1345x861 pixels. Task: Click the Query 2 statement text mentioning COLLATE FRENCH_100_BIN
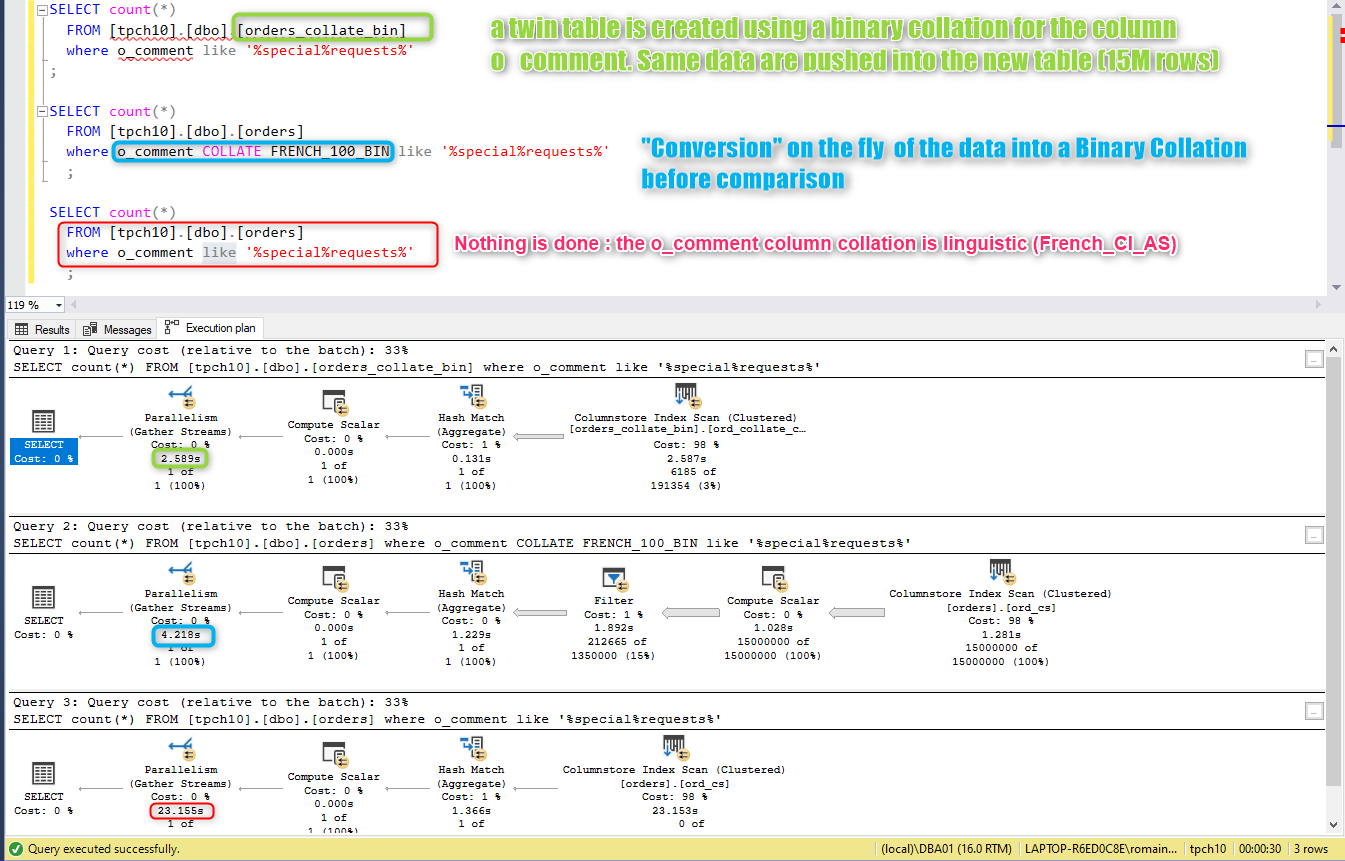coord(463,543)
